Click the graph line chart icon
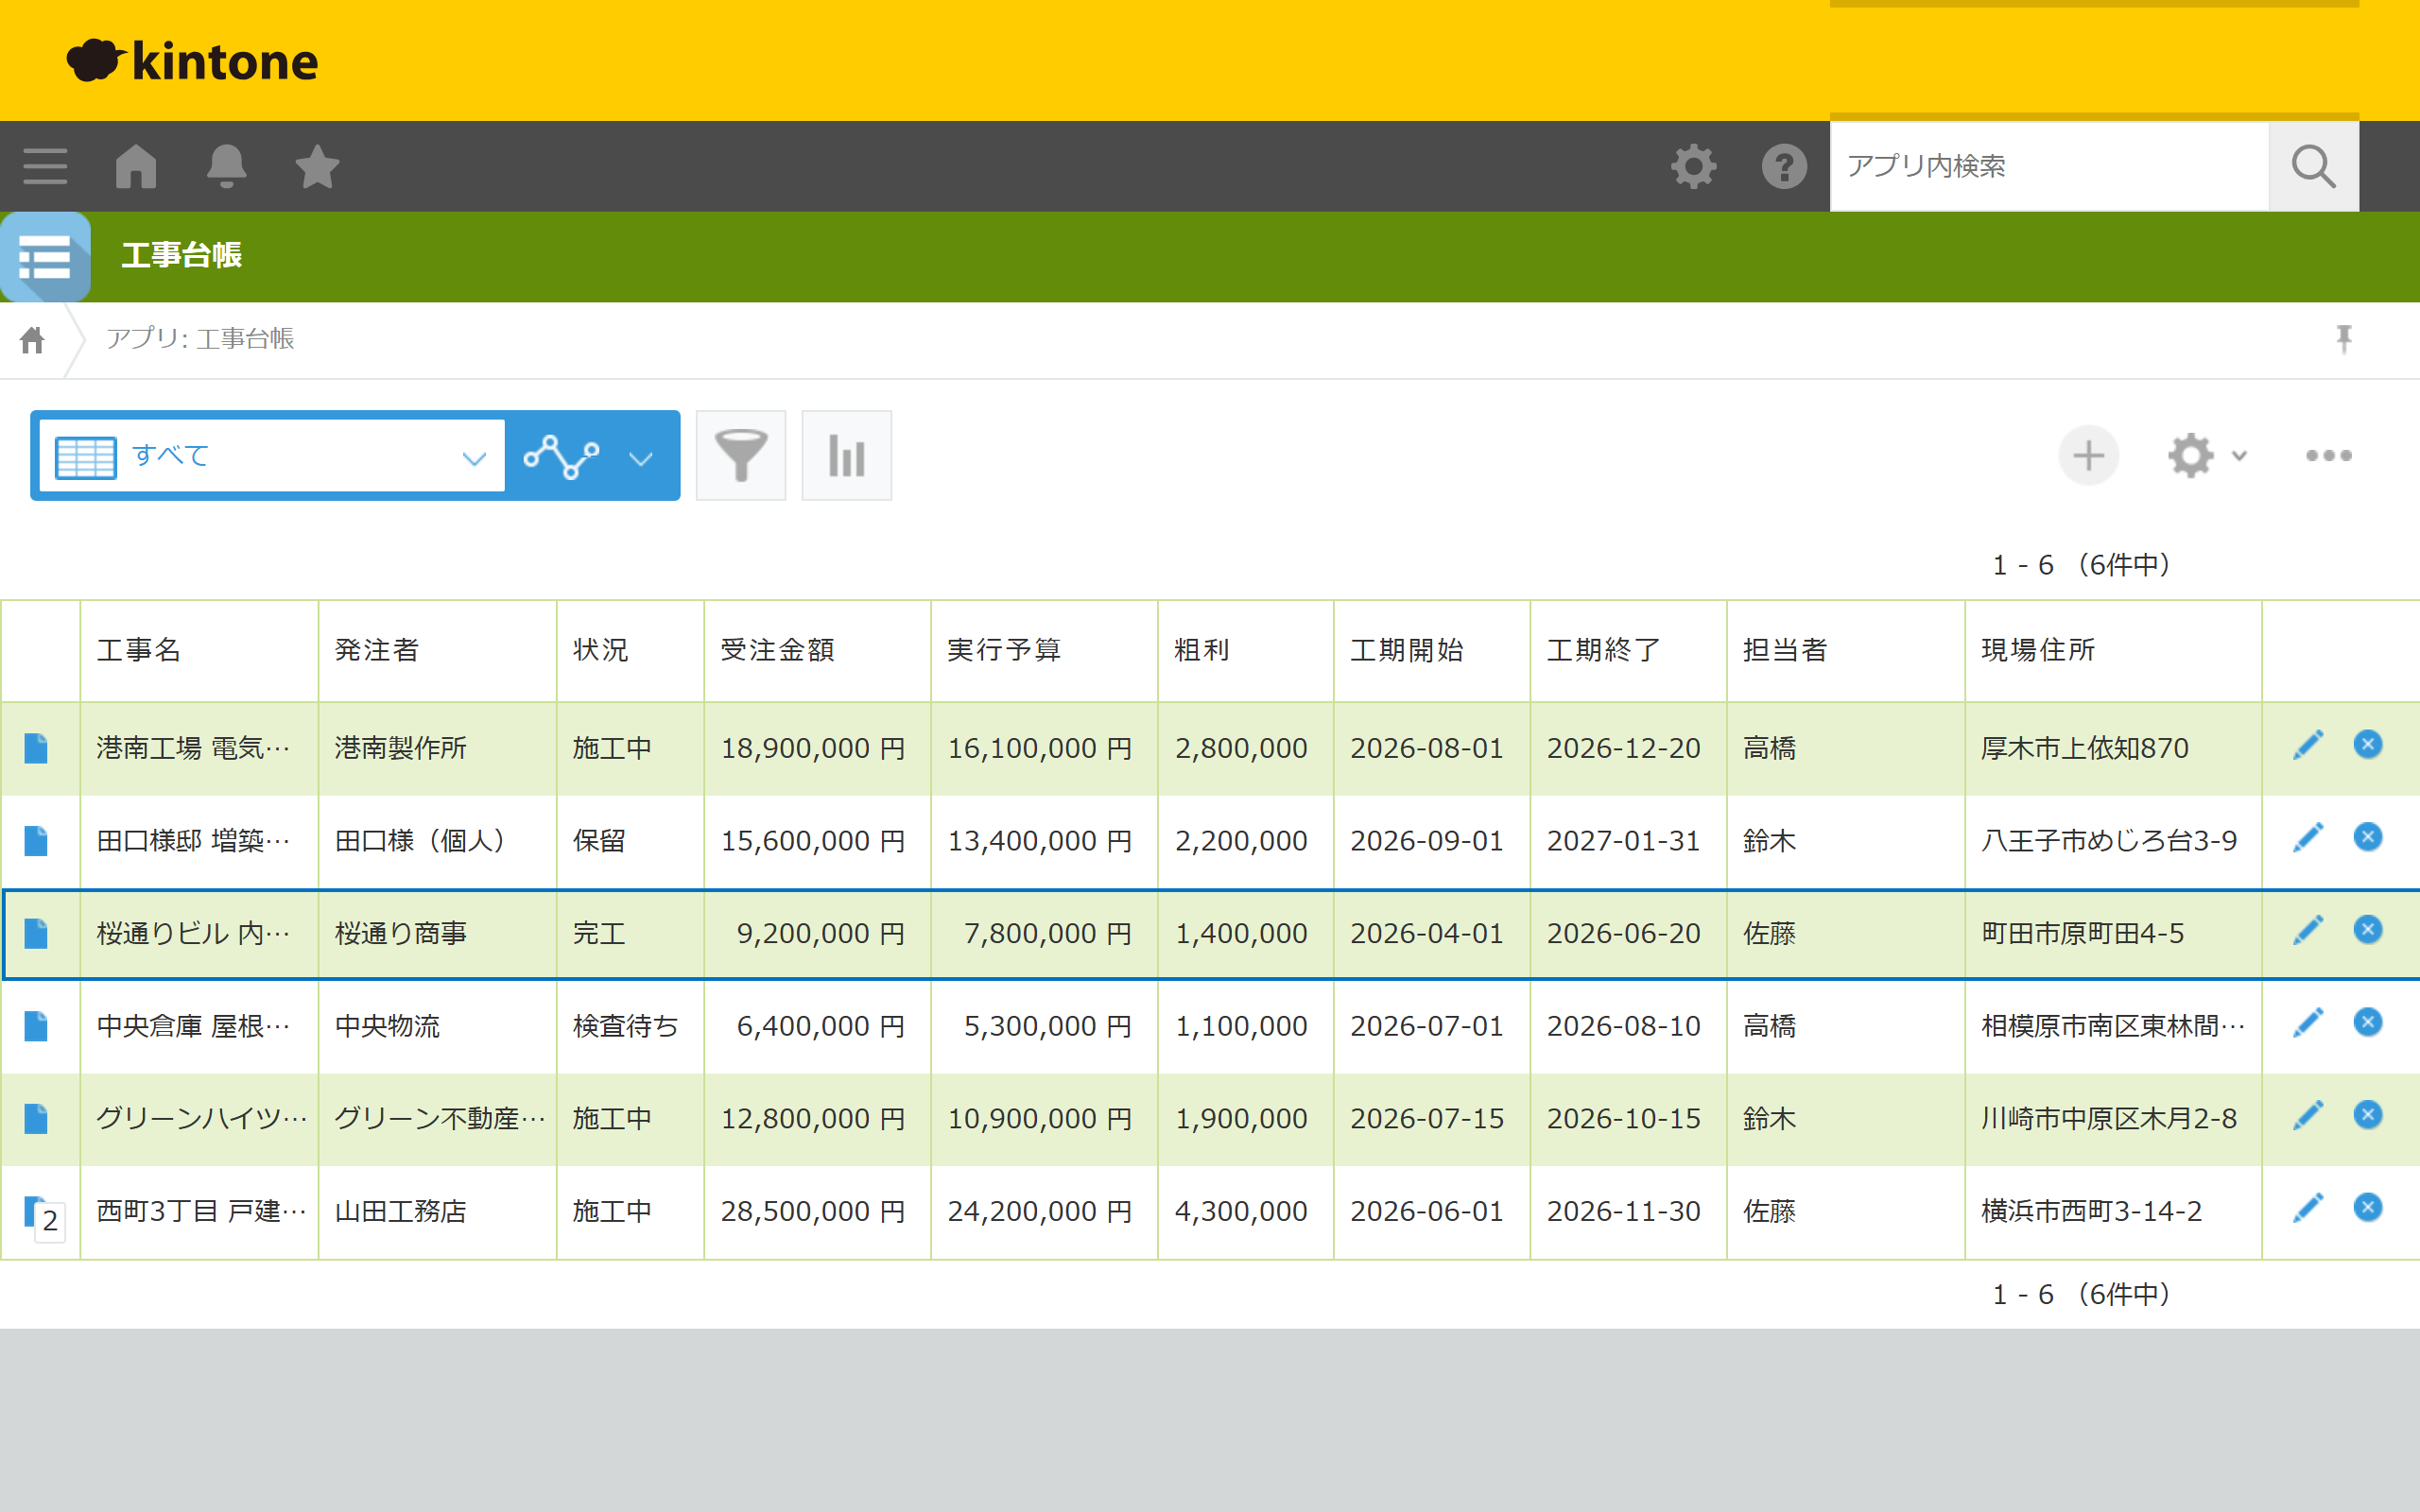 562,456
